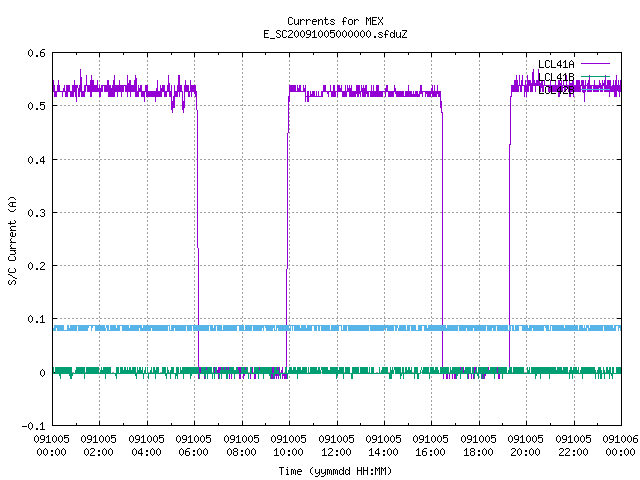Click the purple line sample beside LCL41A
This screenshot has width=640, height=480.
pyautogui.click(x=595, y=64)
